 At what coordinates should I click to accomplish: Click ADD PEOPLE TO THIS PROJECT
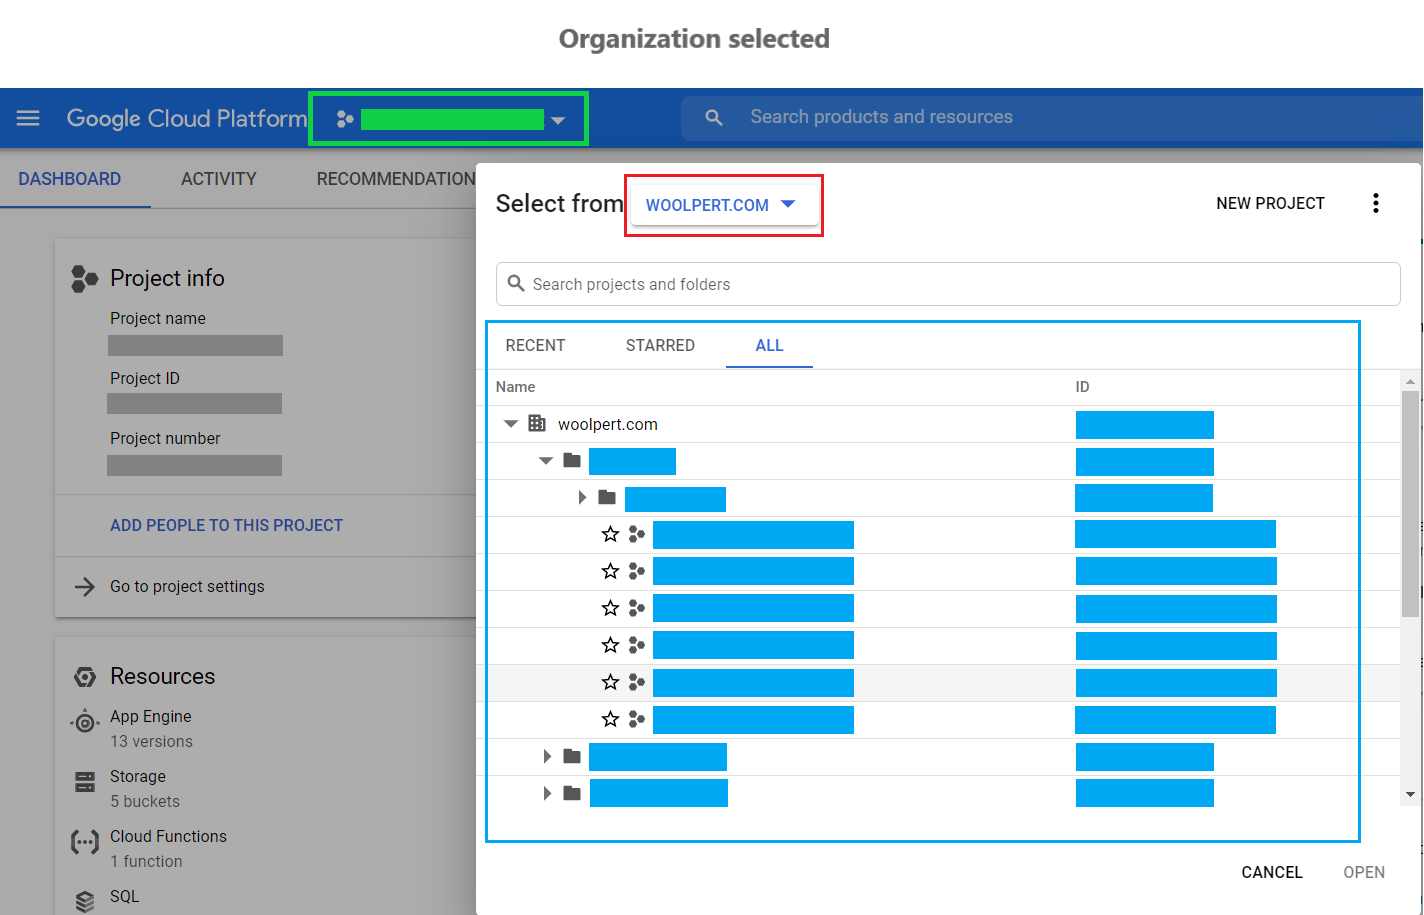coord(226,525)
